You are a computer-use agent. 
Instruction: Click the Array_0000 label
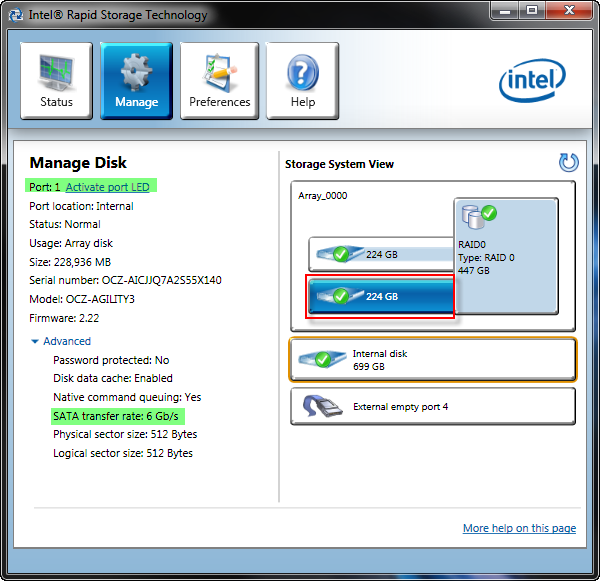323,196
